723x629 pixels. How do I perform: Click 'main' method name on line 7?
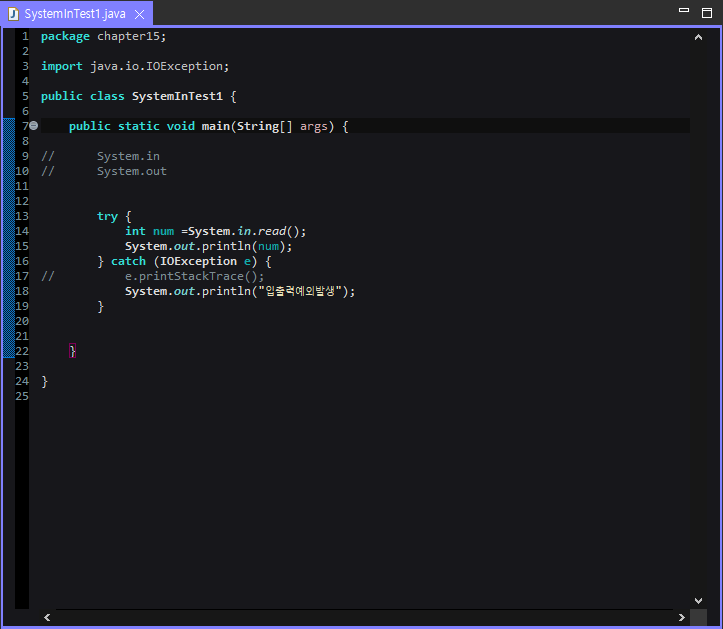click(215, 126)
